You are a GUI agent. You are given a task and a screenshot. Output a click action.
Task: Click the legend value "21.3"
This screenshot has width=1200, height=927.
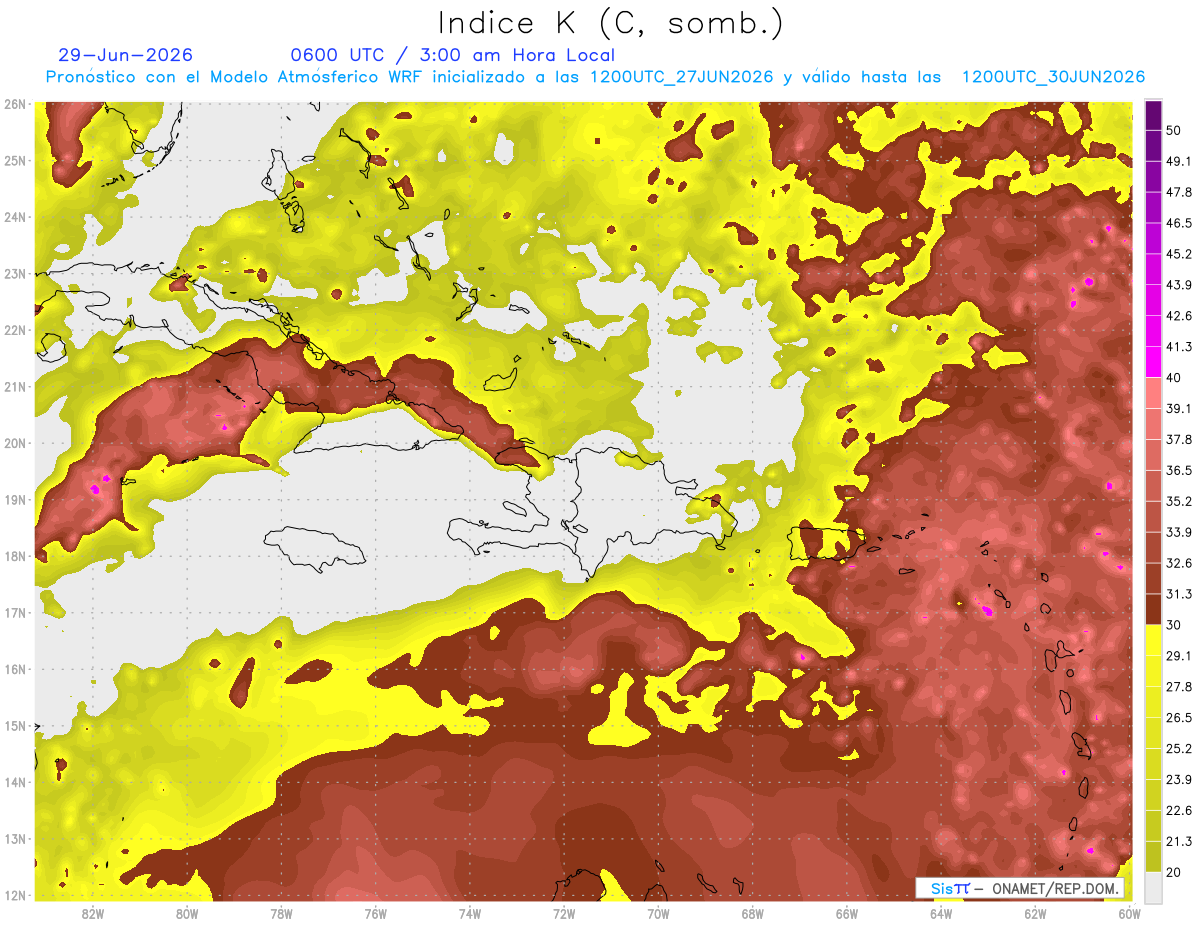(1179, 842)
